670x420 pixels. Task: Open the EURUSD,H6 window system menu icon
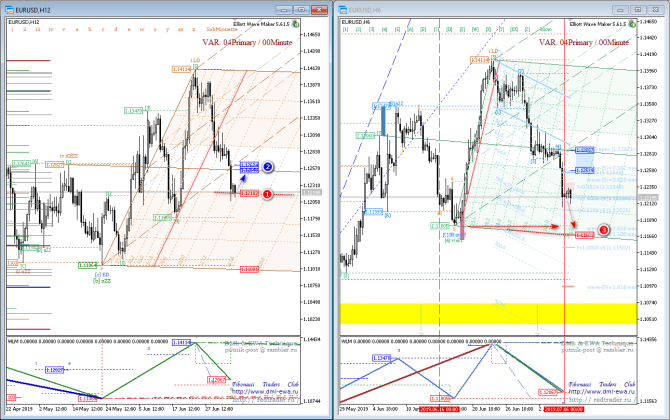click(342, 9)
